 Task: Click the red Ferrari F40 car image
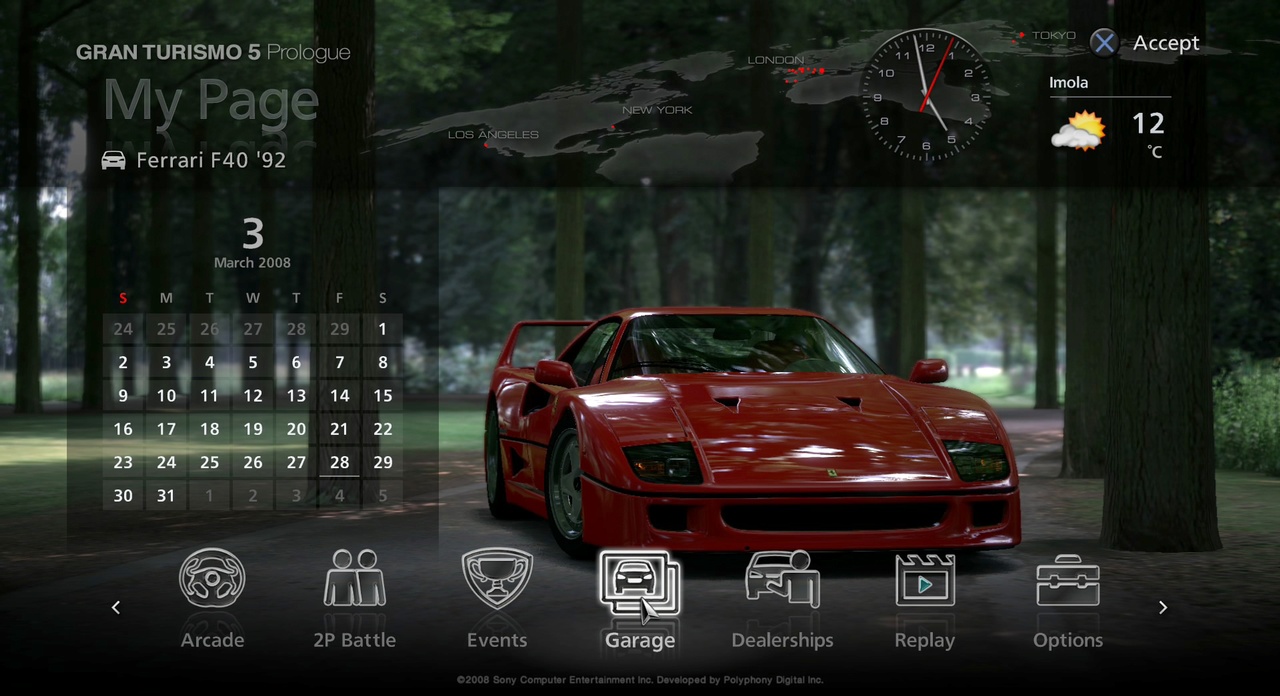coord(750,440)
